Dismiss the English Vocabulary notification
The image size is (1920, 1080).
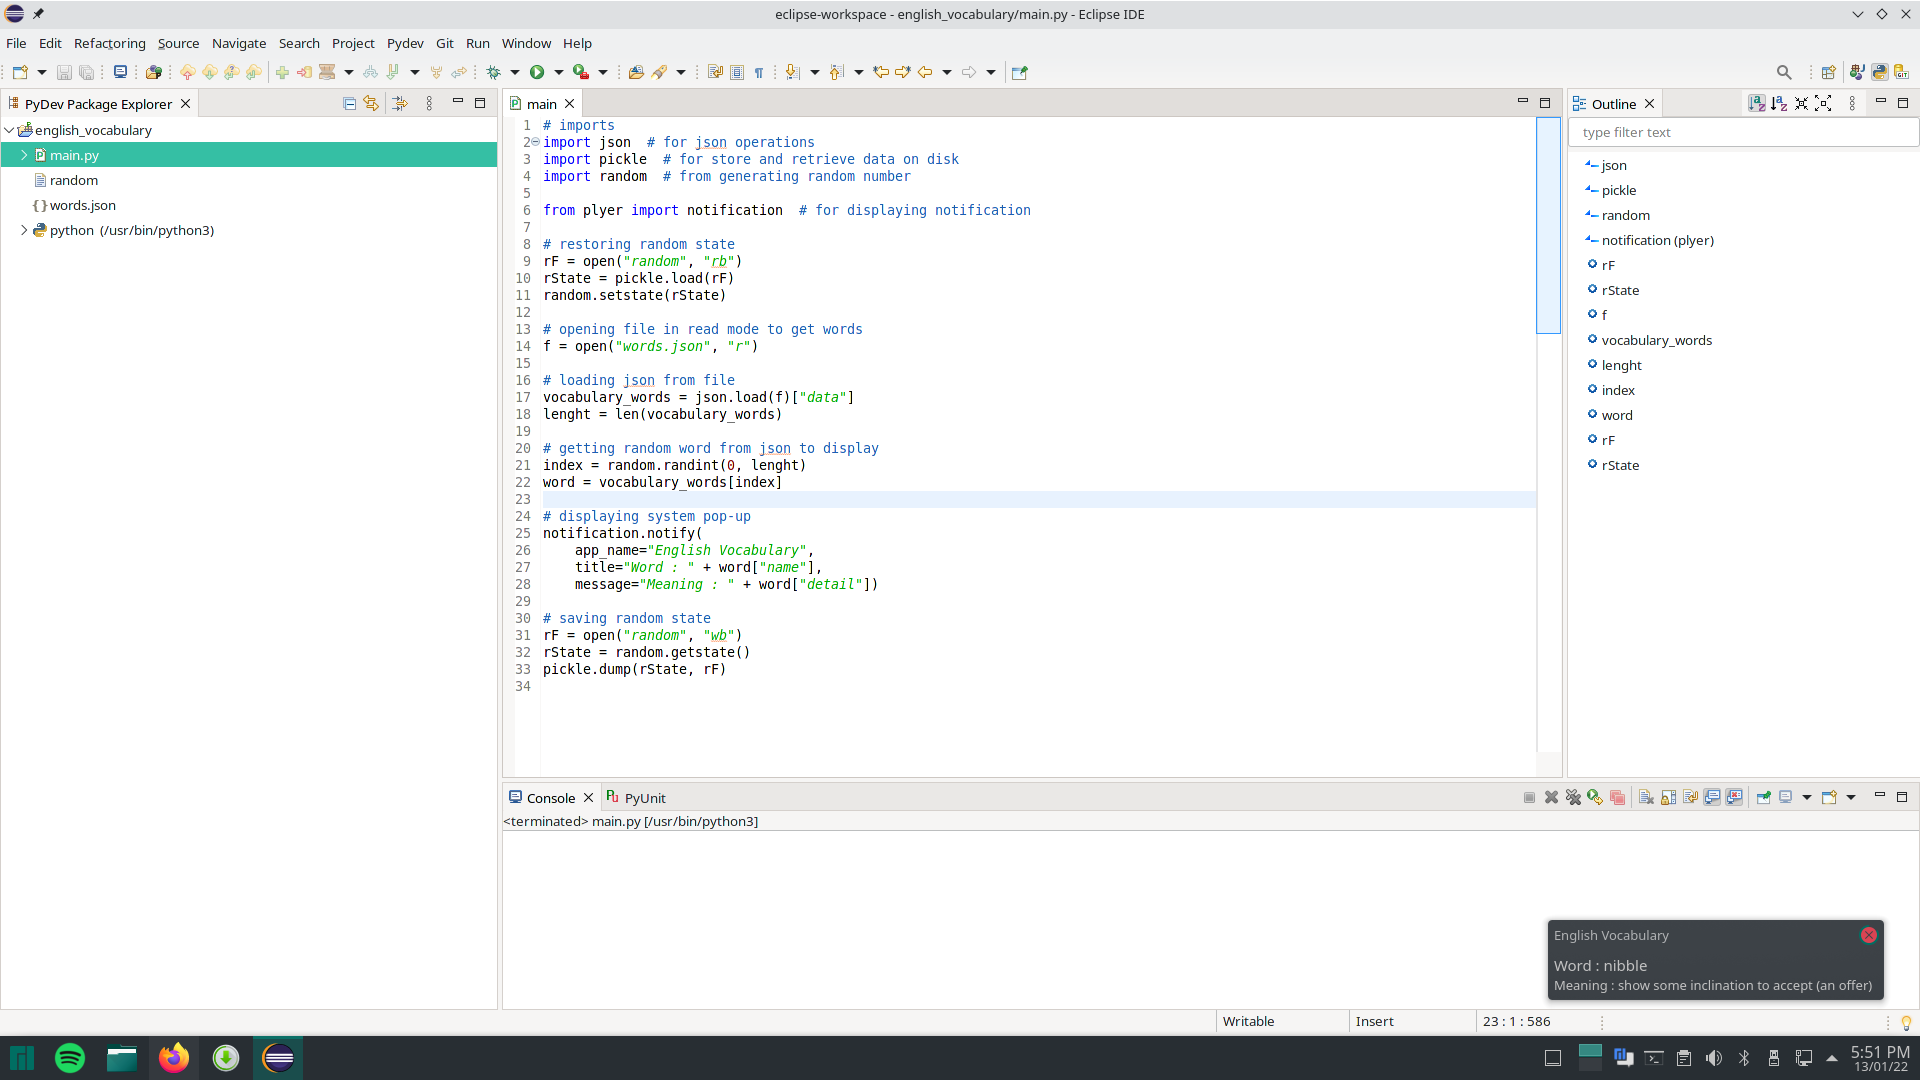click(x=1868, y=935)
